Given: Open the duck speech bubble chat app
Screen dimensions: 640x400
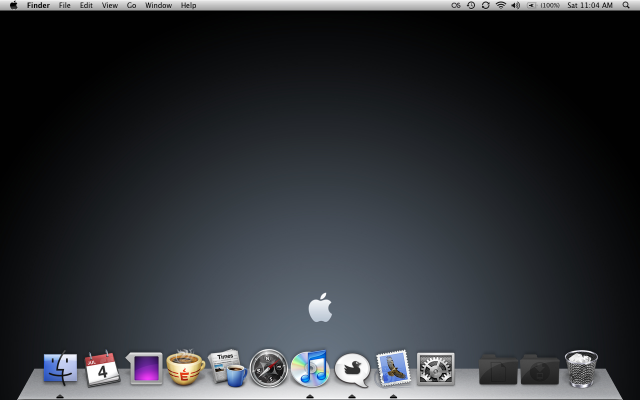Looking at the screenshot, I should [x=352, y=370].
